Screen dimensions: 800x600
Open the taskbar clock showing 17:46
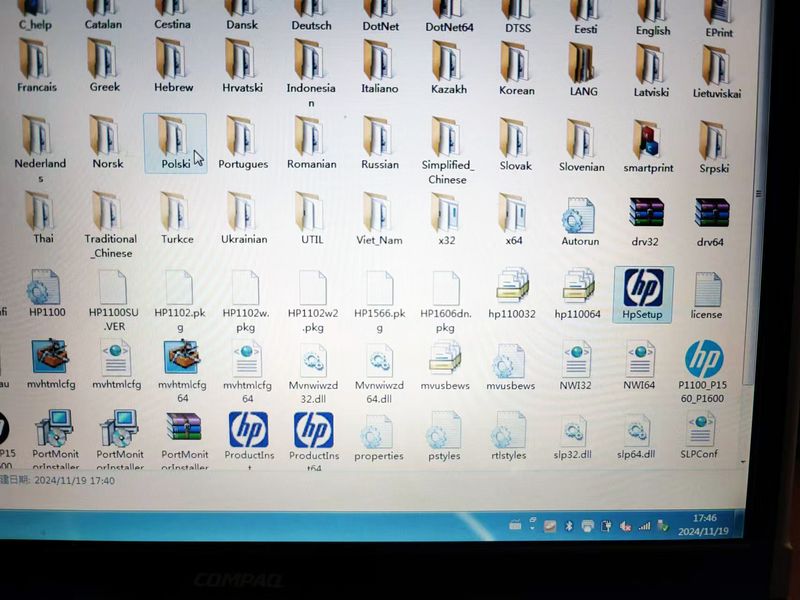point(705,525)
